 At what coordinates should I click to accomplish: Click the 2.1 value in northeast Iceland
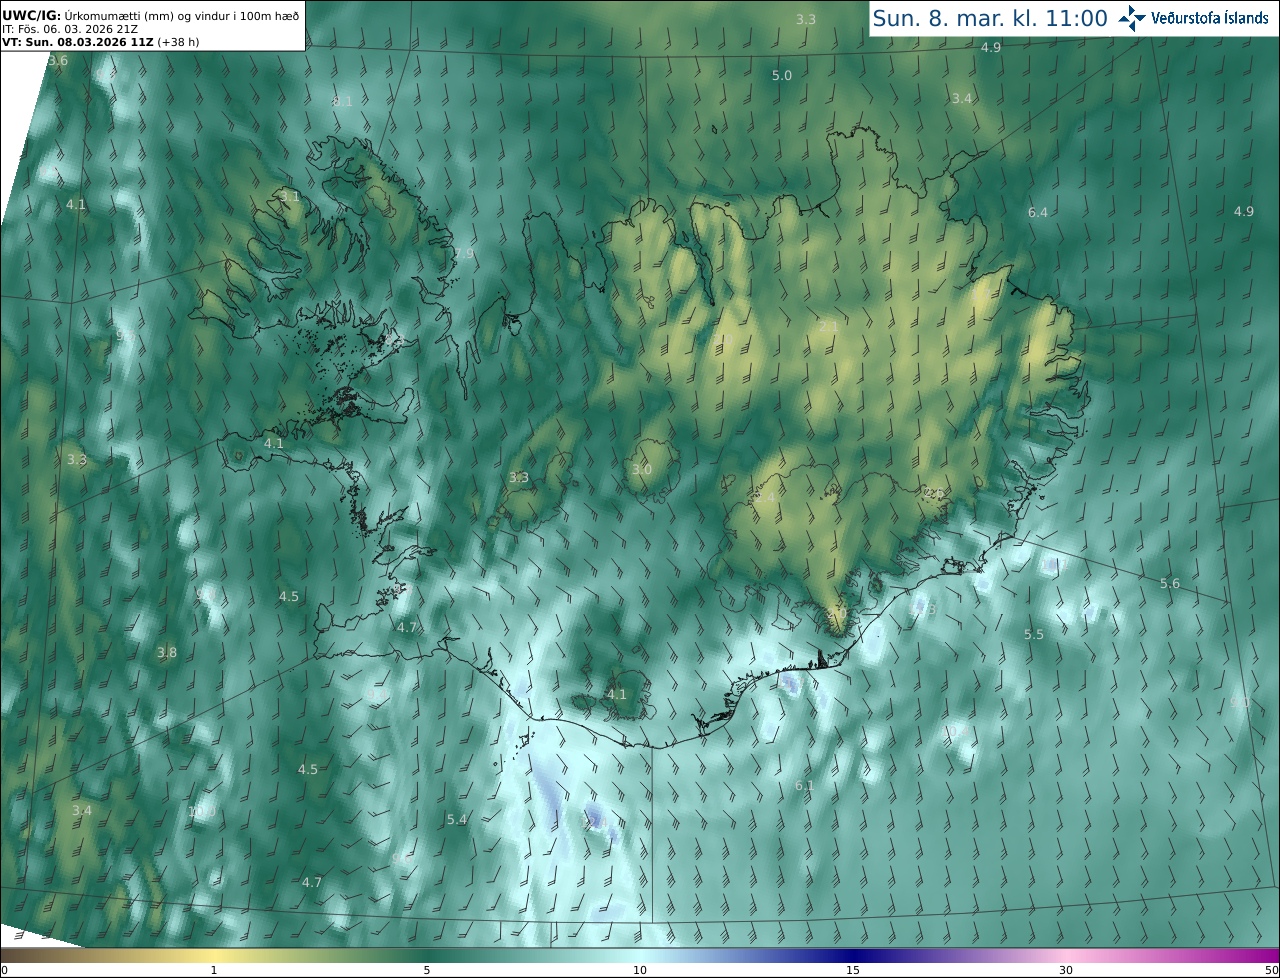click(828, 326)
